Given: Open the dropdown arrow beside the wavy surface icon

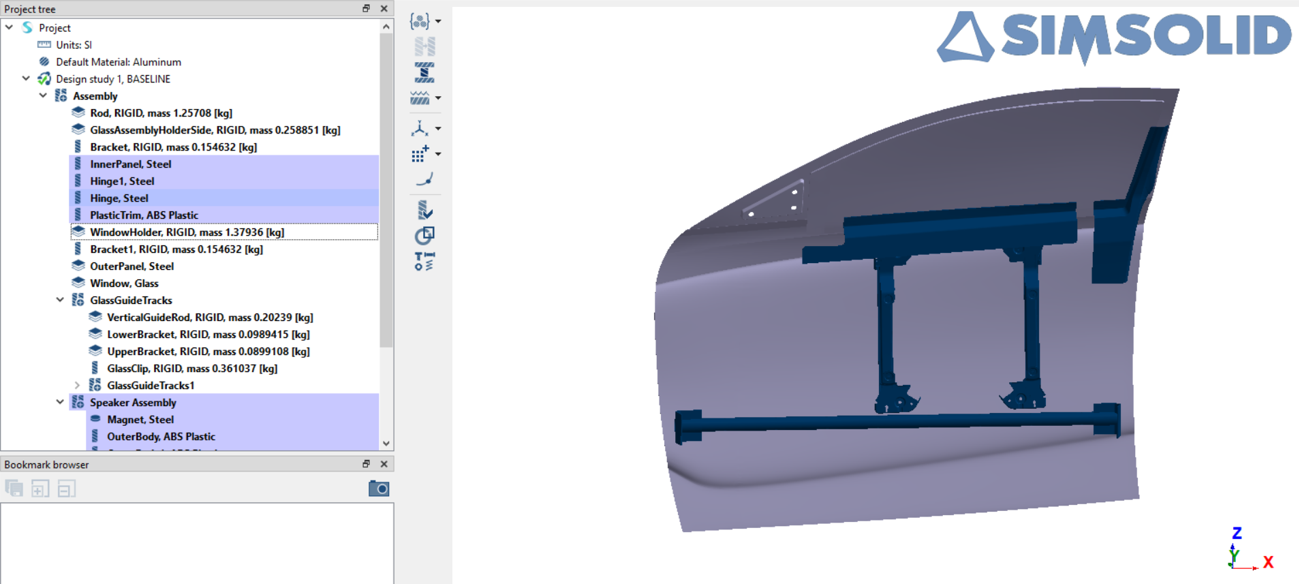Looking at the screenshot, I should (438, 98).
